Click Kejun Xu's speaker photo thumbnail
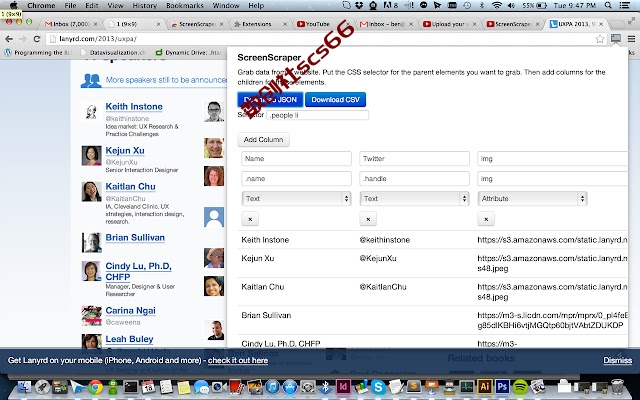640x400 pixels. [x=91, y=156]
